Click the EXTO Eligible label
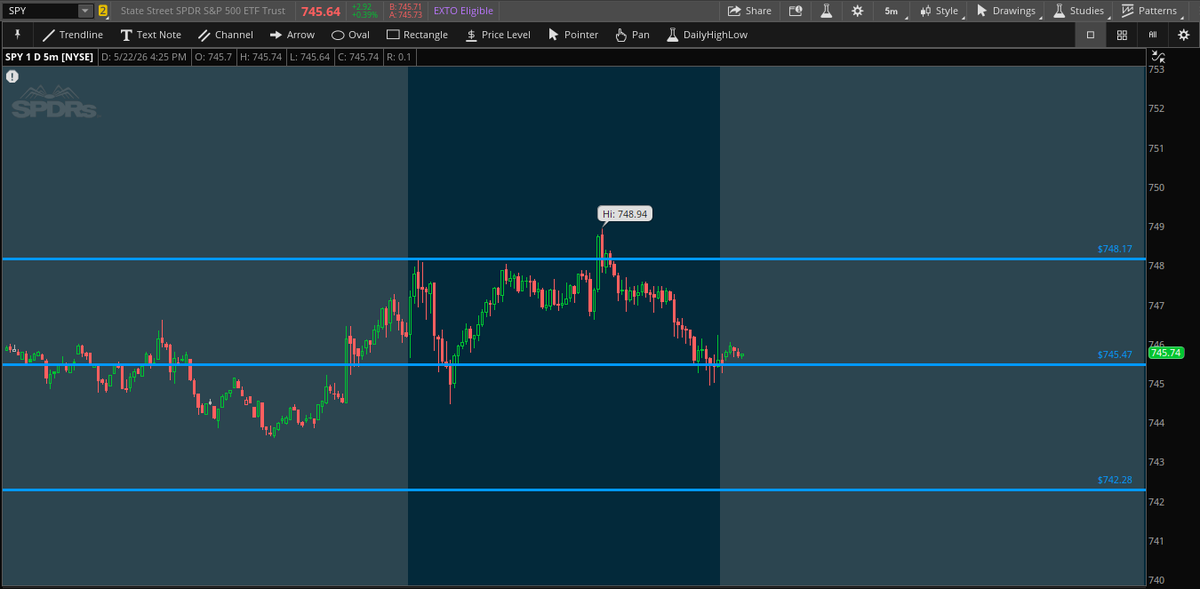 pyautogui.click(x=463, y=11)
